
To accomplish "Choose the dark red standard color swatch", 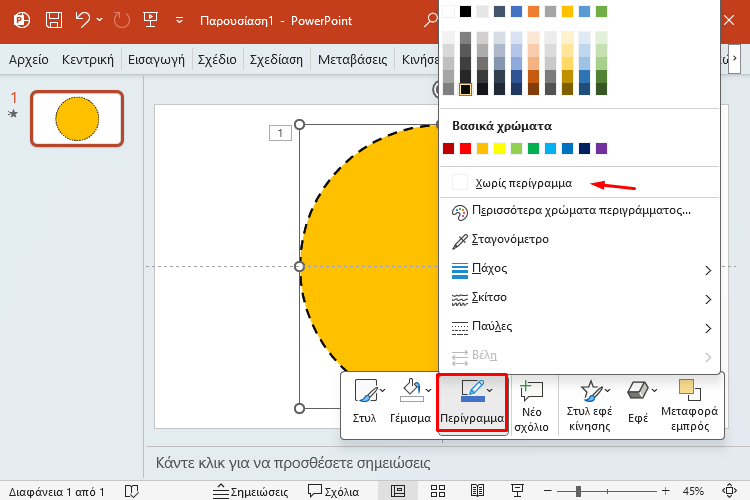I will (448, 148).
